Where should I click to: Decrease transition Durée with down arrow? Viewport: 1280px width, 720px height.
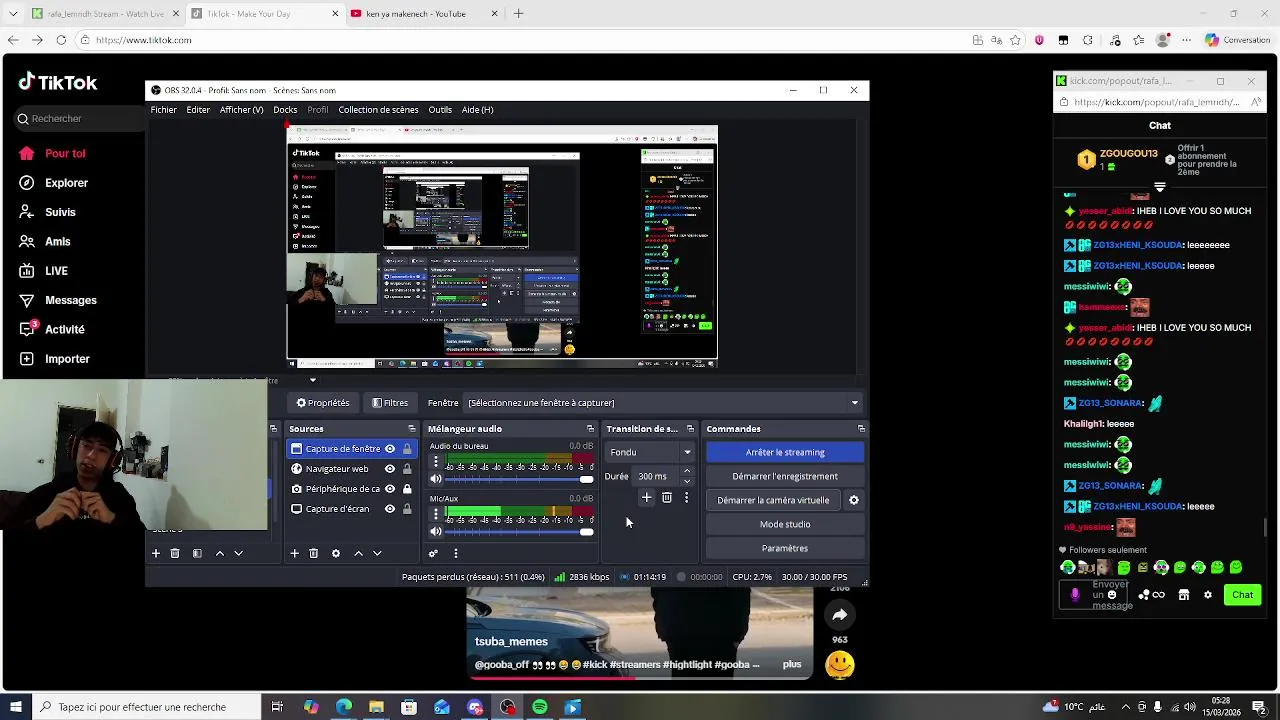(x=686, y=482)
